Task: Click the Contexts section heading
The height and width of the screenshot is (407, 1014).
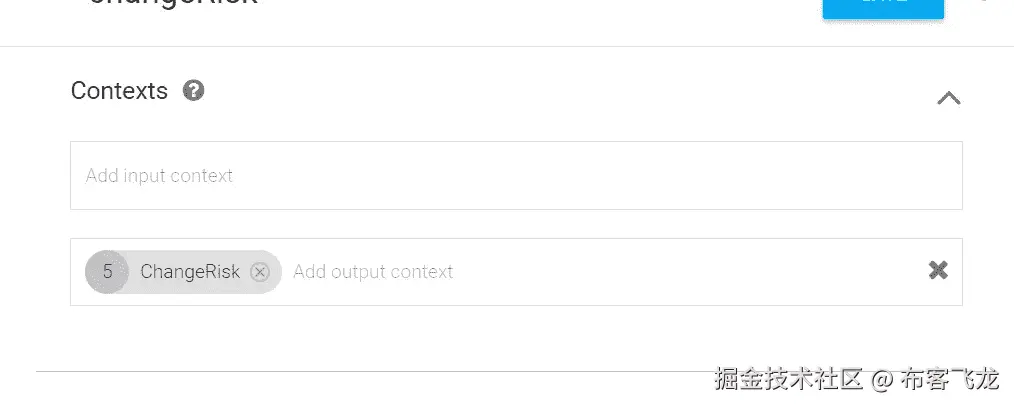Action: point(119,91)
